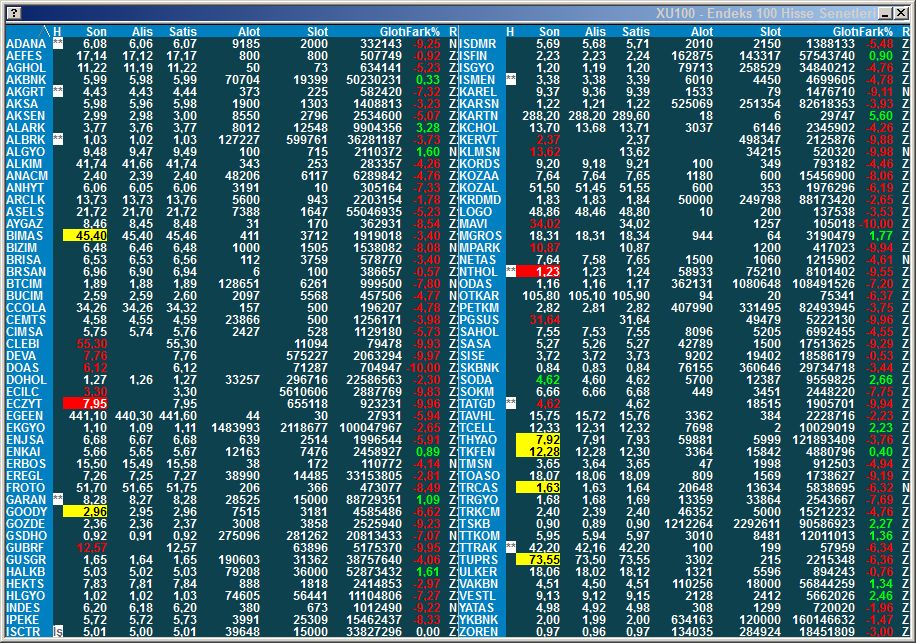This screenshot has width=916, height=643.
Task: Click the sort arrow icon above ADANA
Action: 46,32
